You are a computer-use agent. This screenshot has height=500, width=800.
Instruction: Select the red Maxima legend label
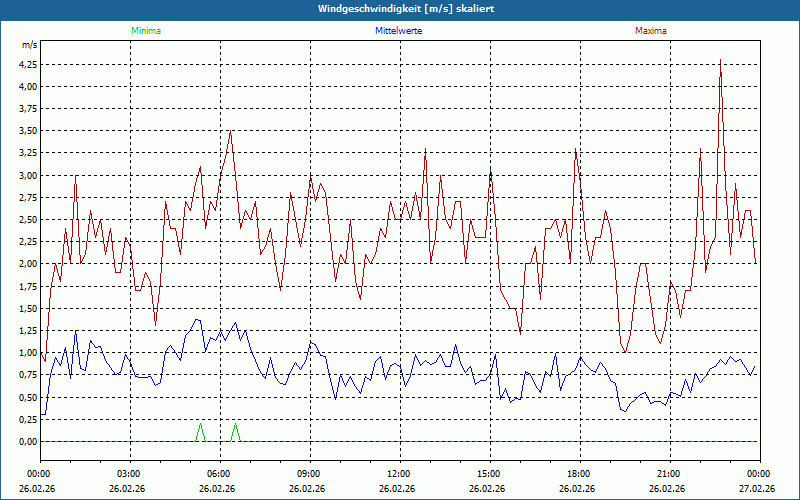point(651,31)
